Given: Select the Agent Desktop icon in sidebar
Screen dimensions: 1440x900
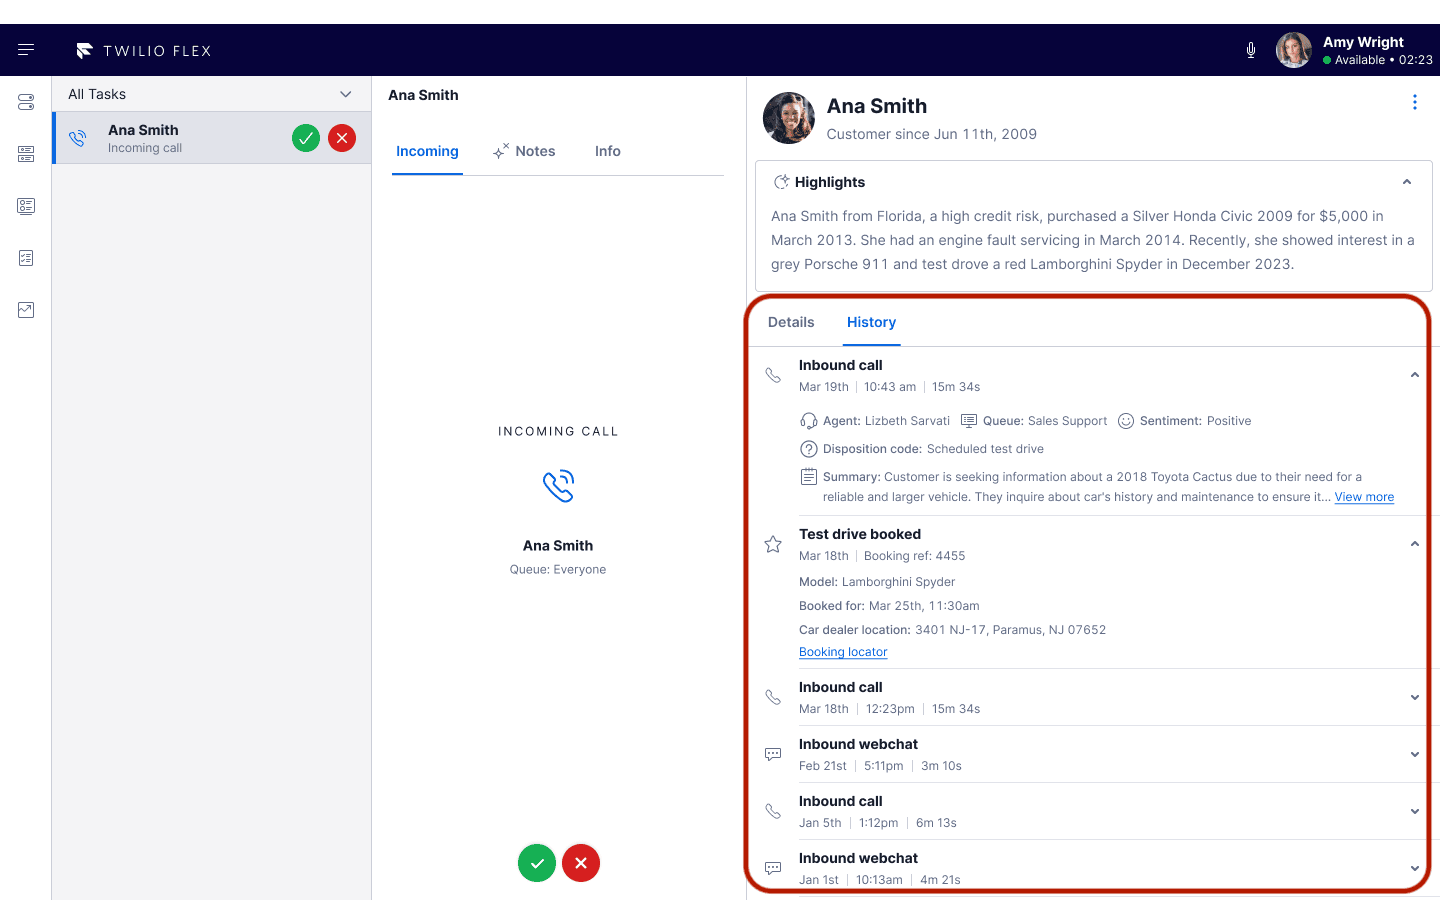Looking at the screenshot, I should 25,102.
